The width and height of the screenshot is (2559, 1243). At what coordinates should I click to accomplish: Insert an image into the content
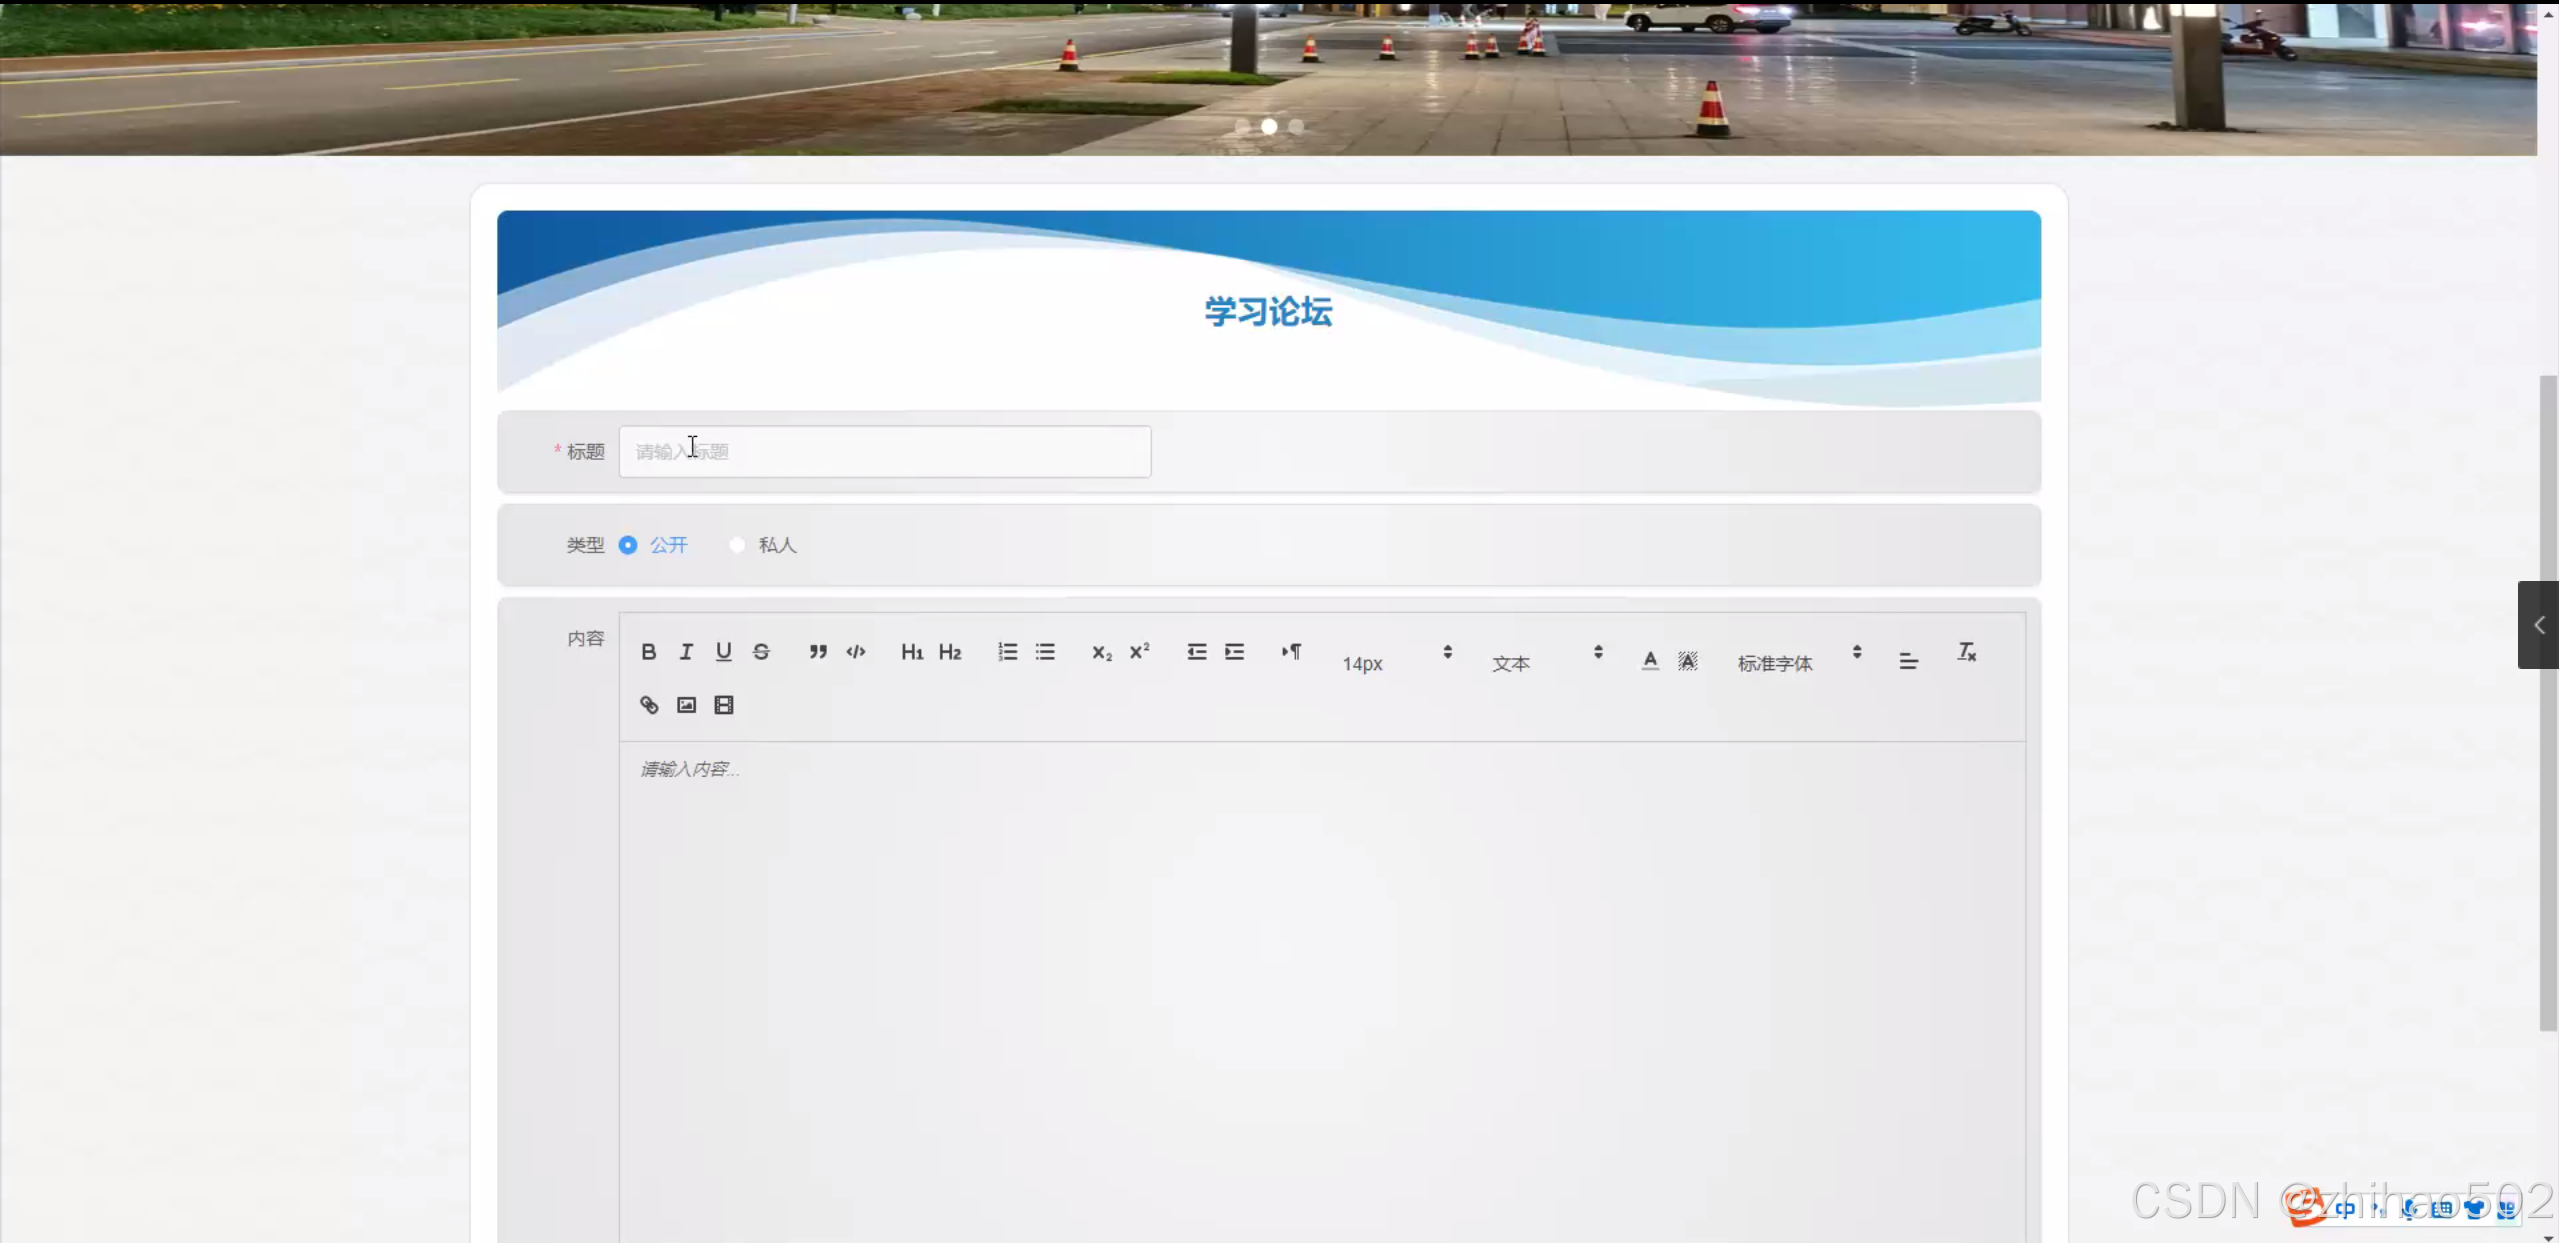[x=685, y=704]
